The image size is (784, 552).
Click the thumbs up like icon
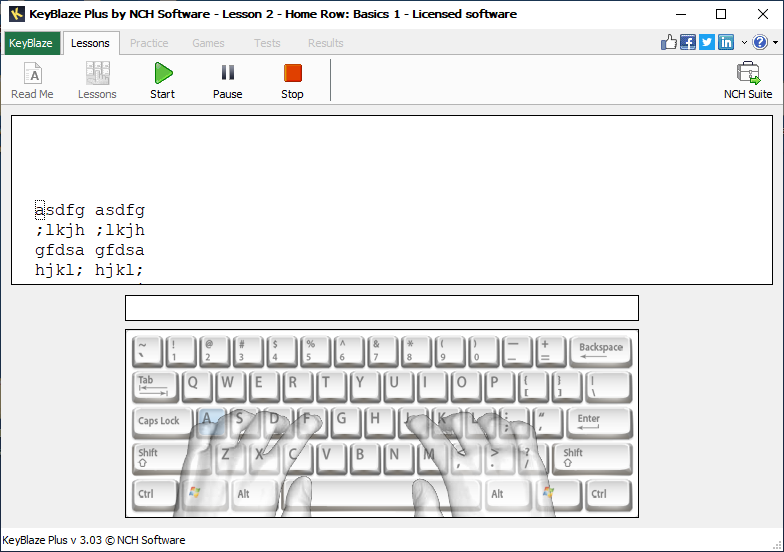[x=668, y=42]
